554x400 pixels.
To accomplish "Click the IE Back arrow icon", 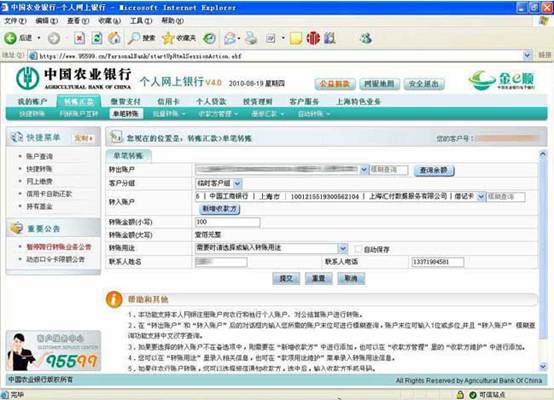I will (10, 38).
